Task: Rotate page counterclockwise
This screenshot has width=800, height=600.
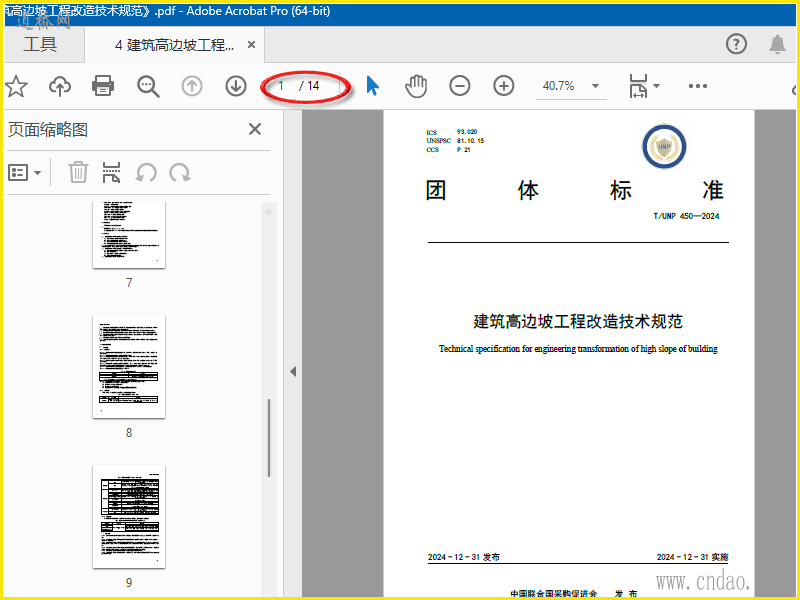Action: pyautogui.click(x=146, y=172)
